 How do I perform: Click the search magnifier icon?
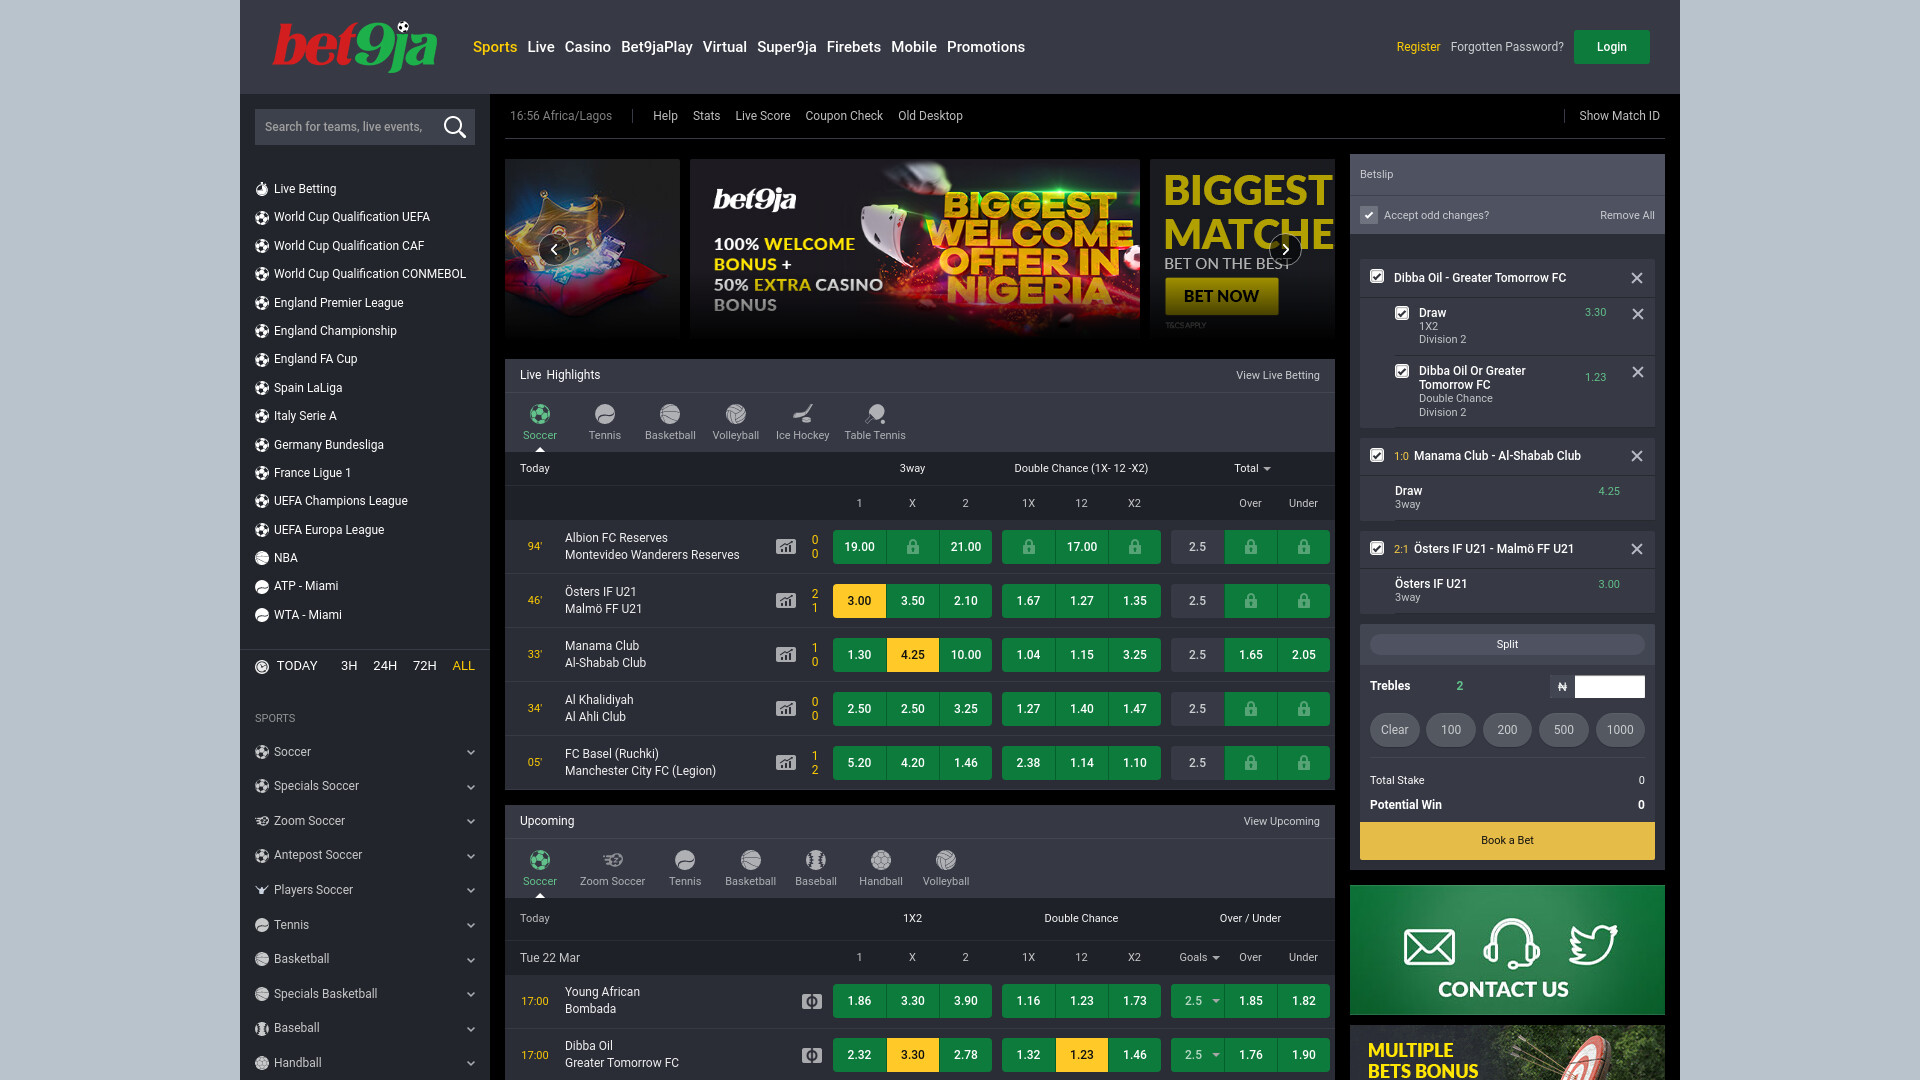point(455,127)
